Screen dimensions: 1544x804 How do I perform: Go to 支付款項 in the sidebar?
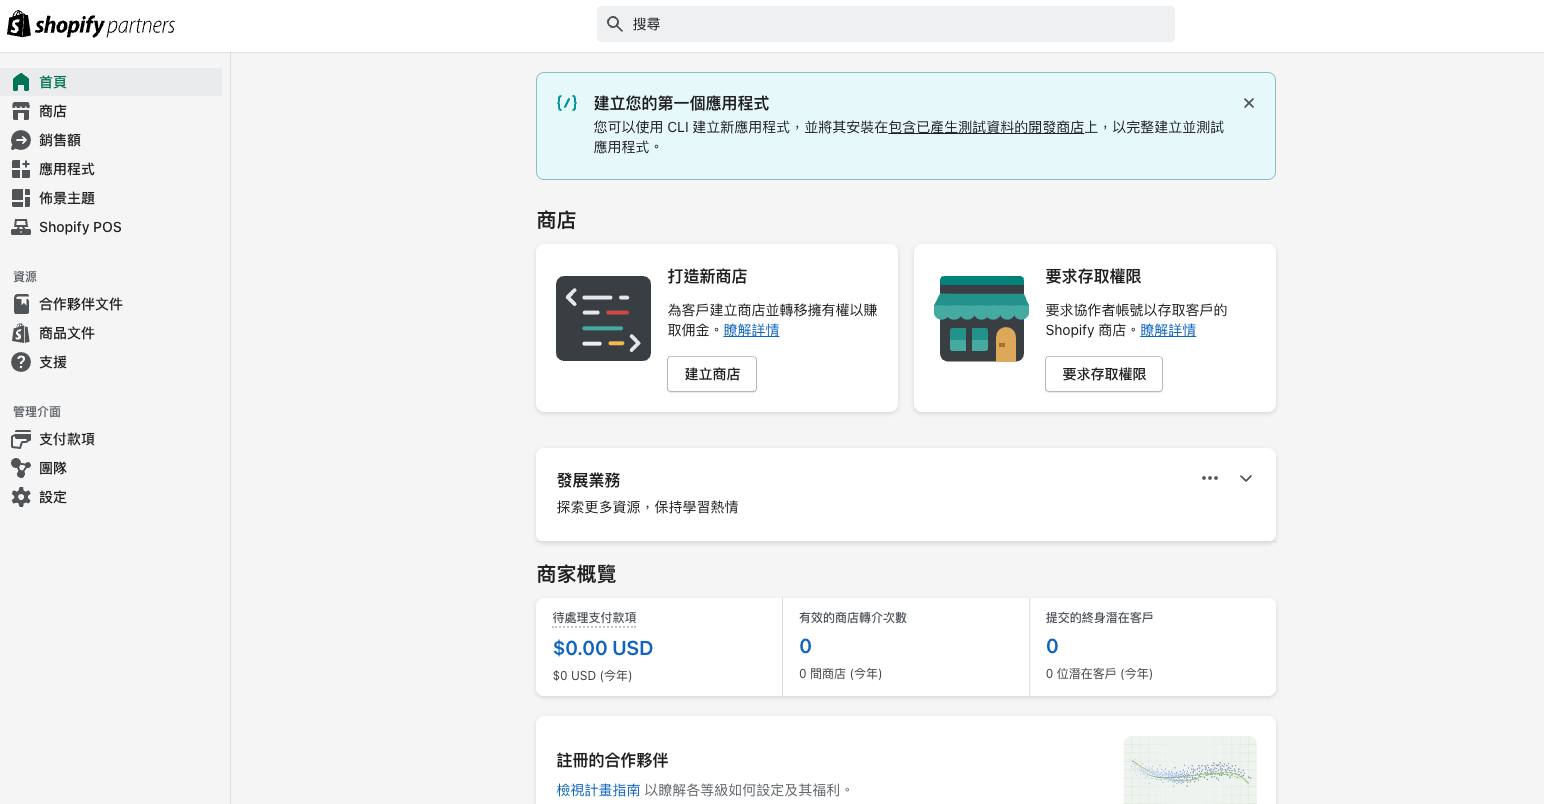coord(67,439)
